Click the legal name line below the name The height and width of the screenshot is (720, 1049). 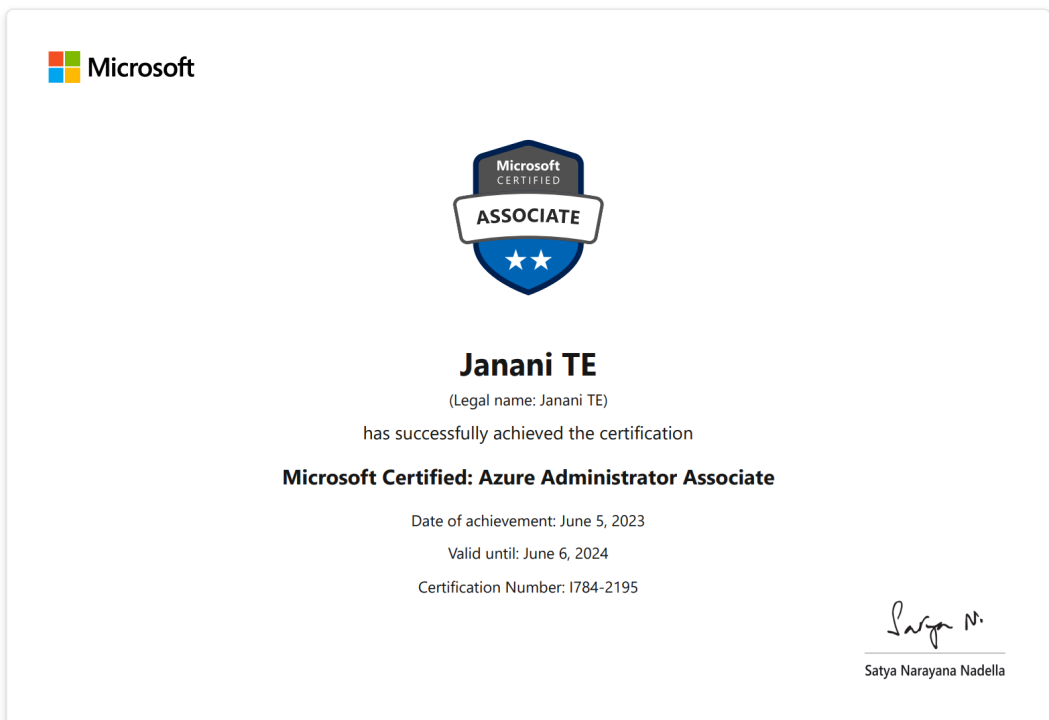click(527, 399)
